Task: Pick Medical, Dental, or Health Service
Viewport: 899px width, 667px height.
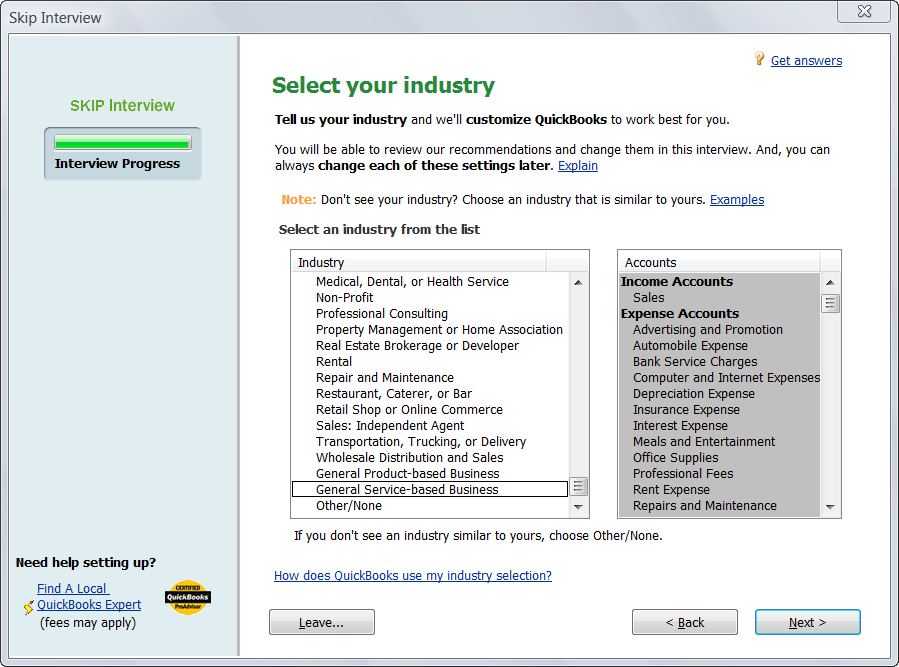Action: (412, 282)
